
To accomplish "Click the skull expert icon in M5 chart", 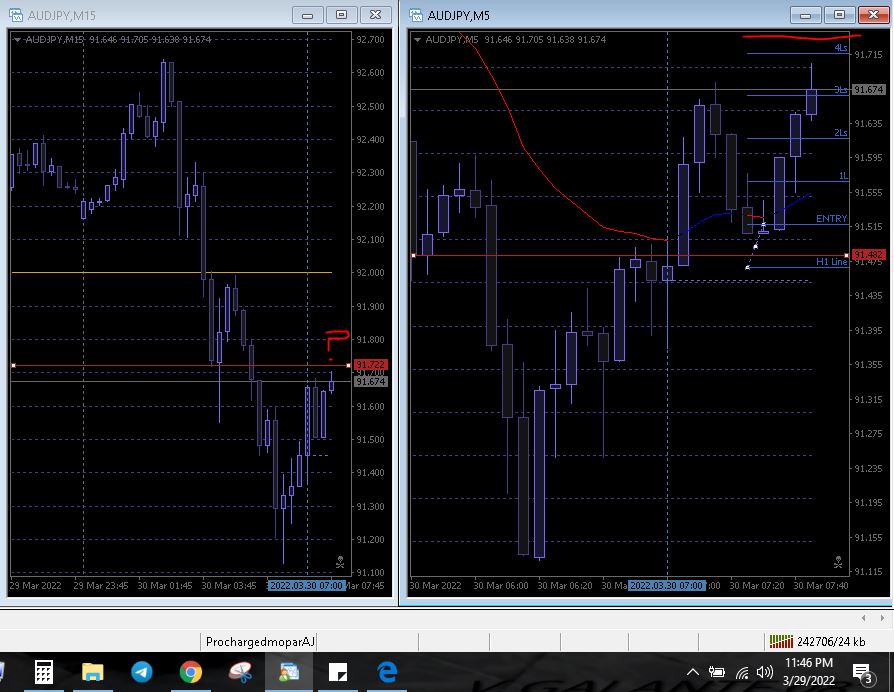I will pos(838,563).
